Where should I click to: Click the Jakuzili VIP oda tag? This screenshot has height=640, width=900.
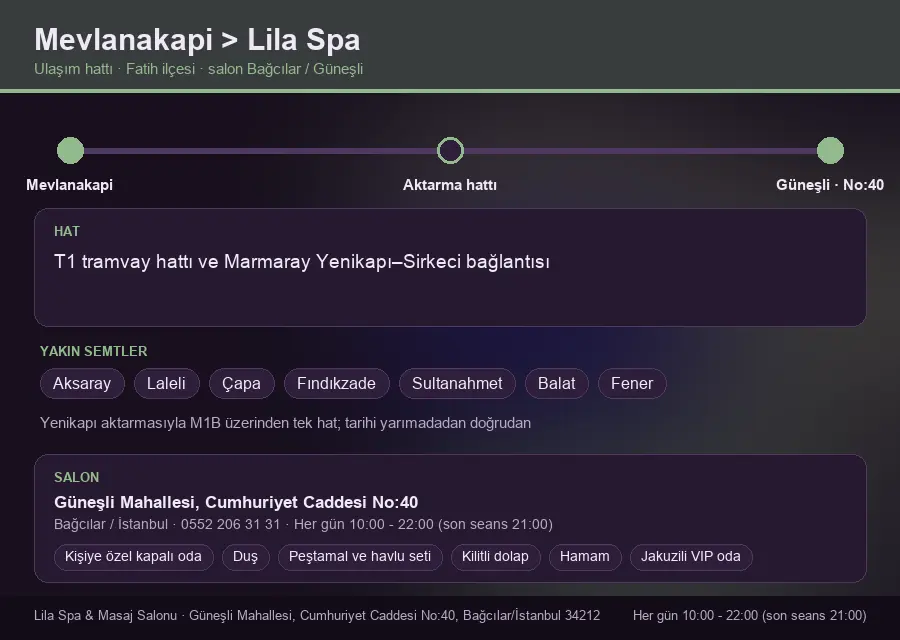(x=691, y=557)
